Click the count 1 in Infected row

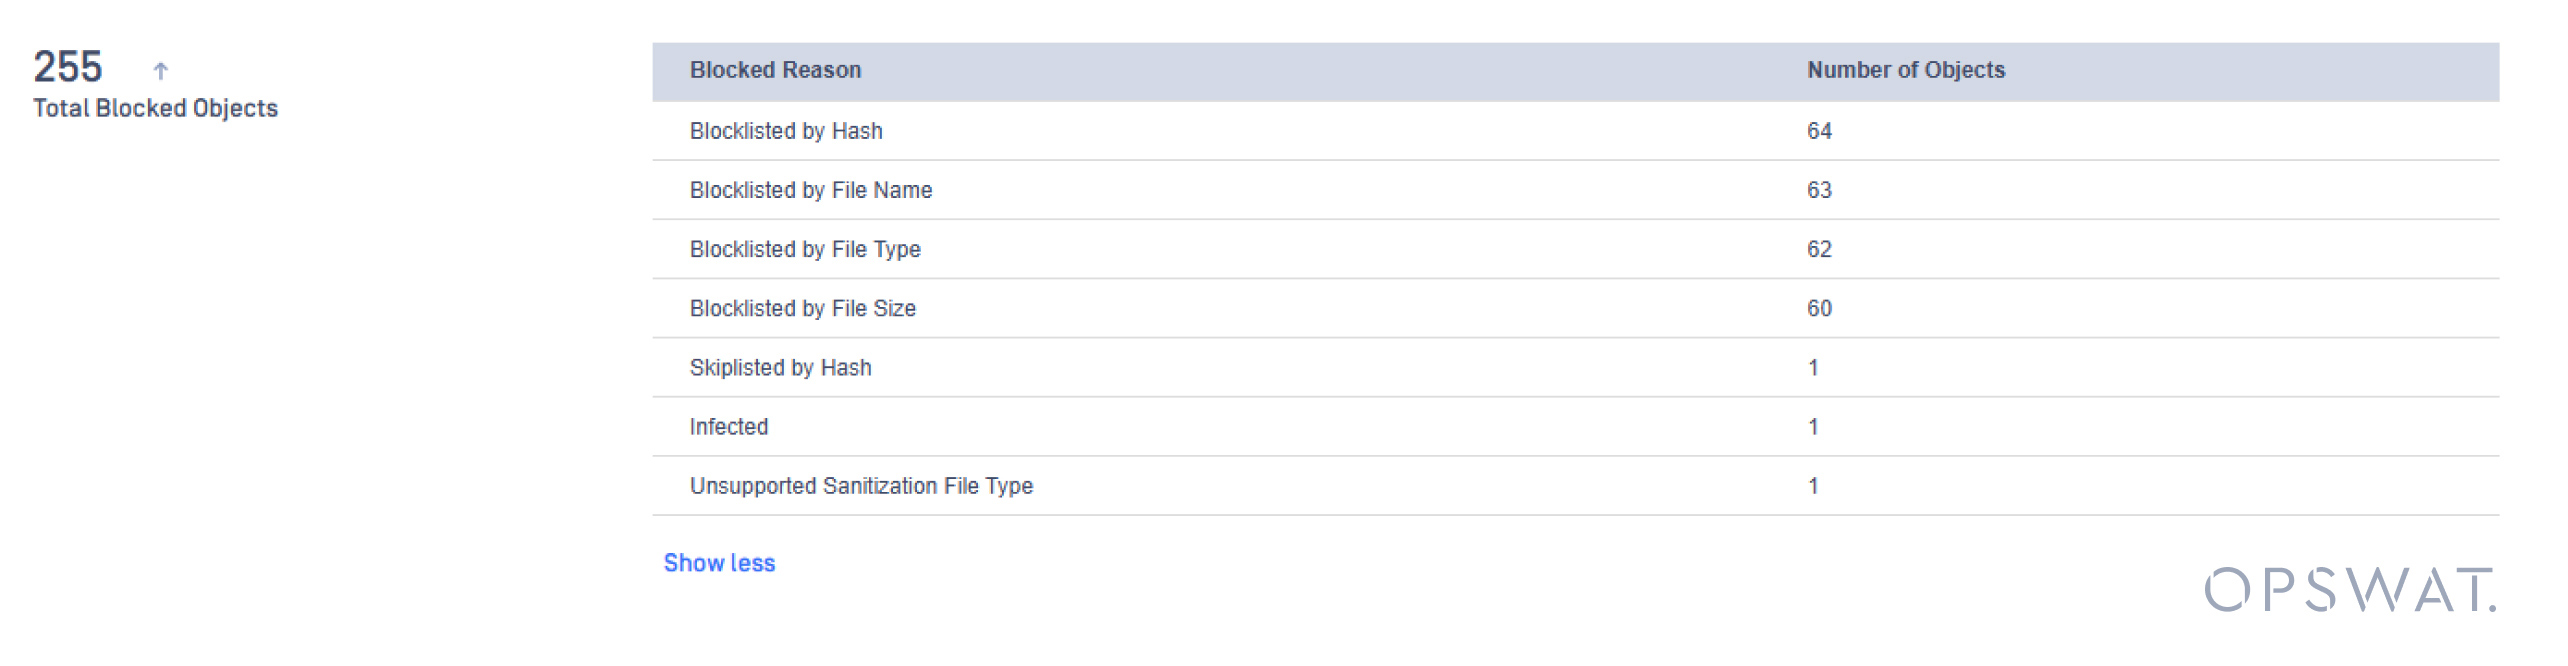tap(1813, 427)
